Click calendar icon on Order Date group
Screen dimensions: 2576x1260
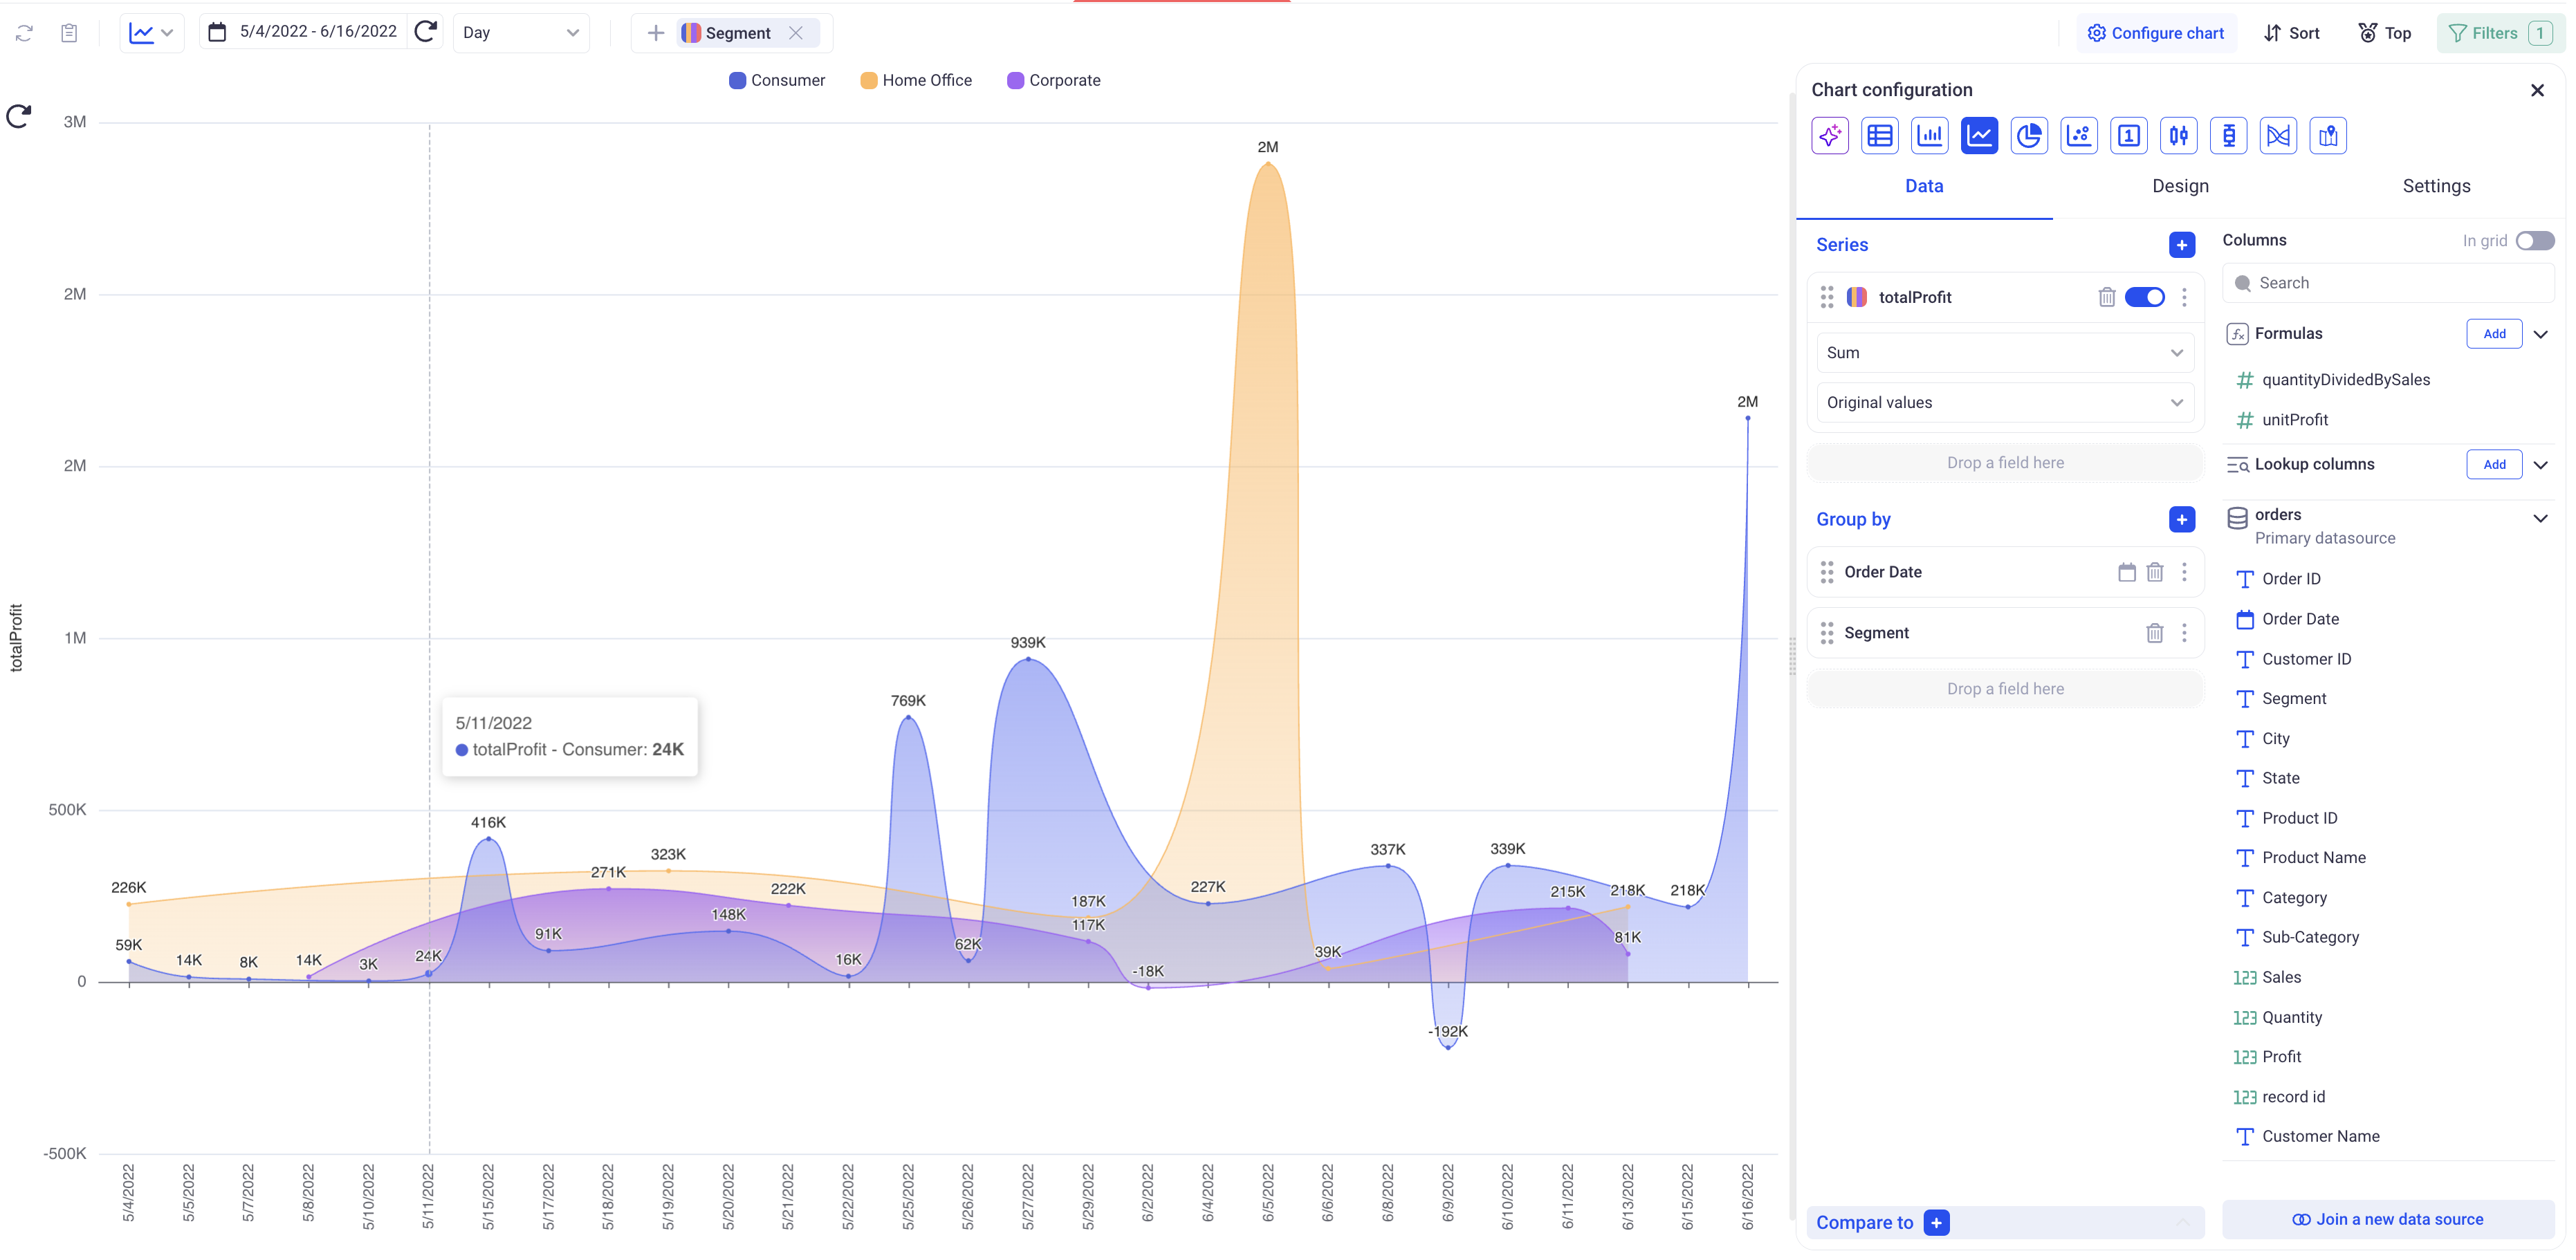(x=2127, y=572)
